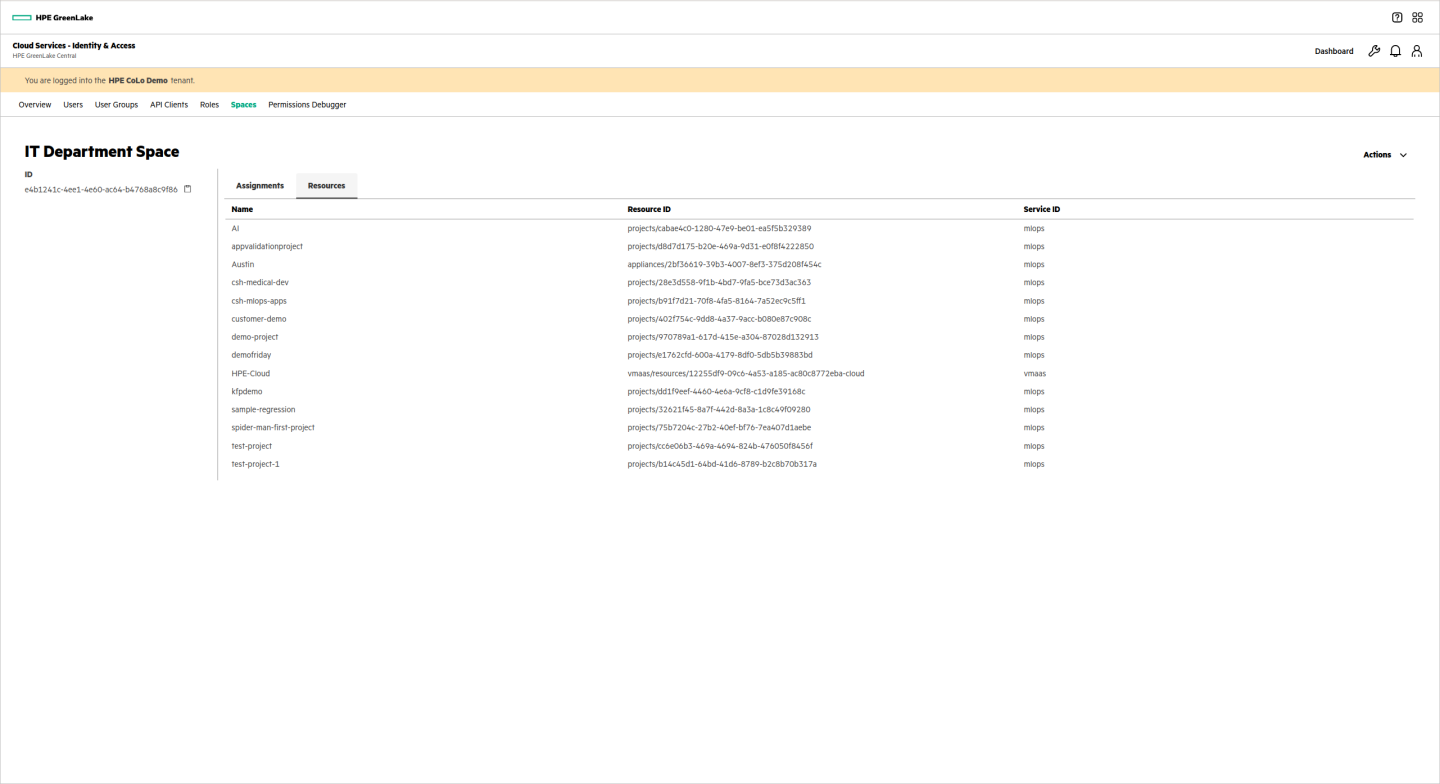Click the Cloud Services - Identity & Access title
Image resolution: width=1440 pixels, height=784 pixels.
tap(74, 46)
